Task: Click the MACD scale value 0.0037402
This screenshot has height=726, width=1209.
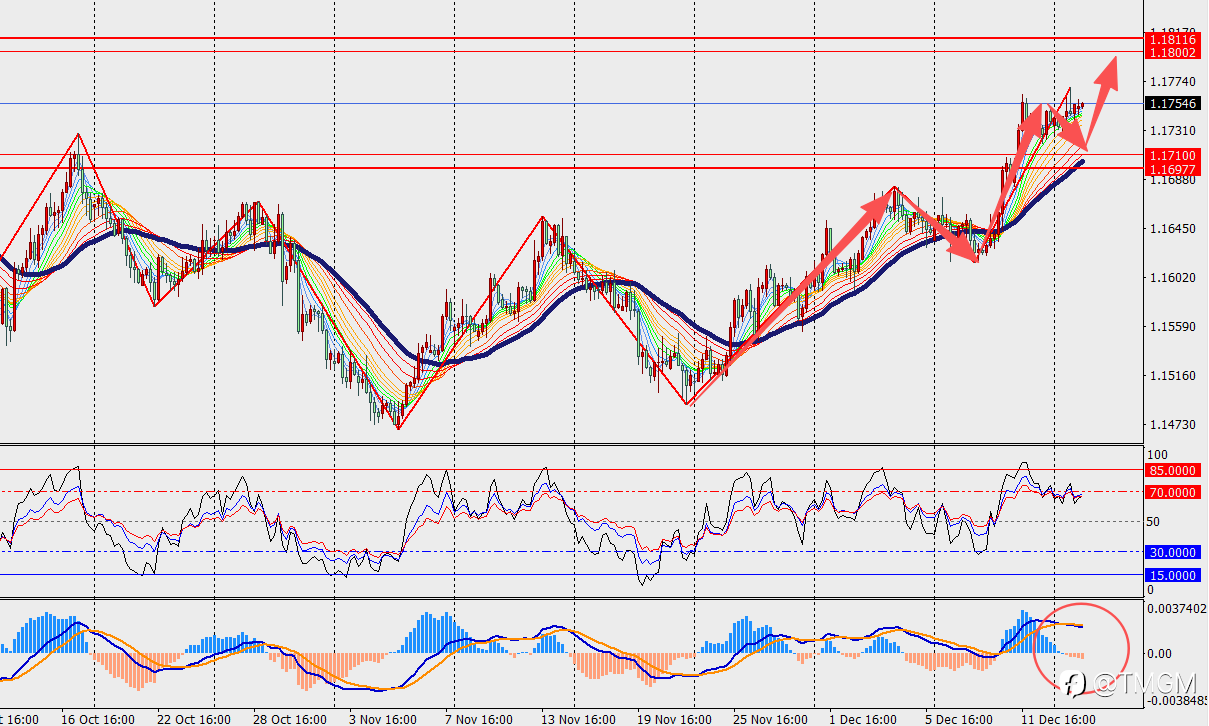Action: 1177,608
